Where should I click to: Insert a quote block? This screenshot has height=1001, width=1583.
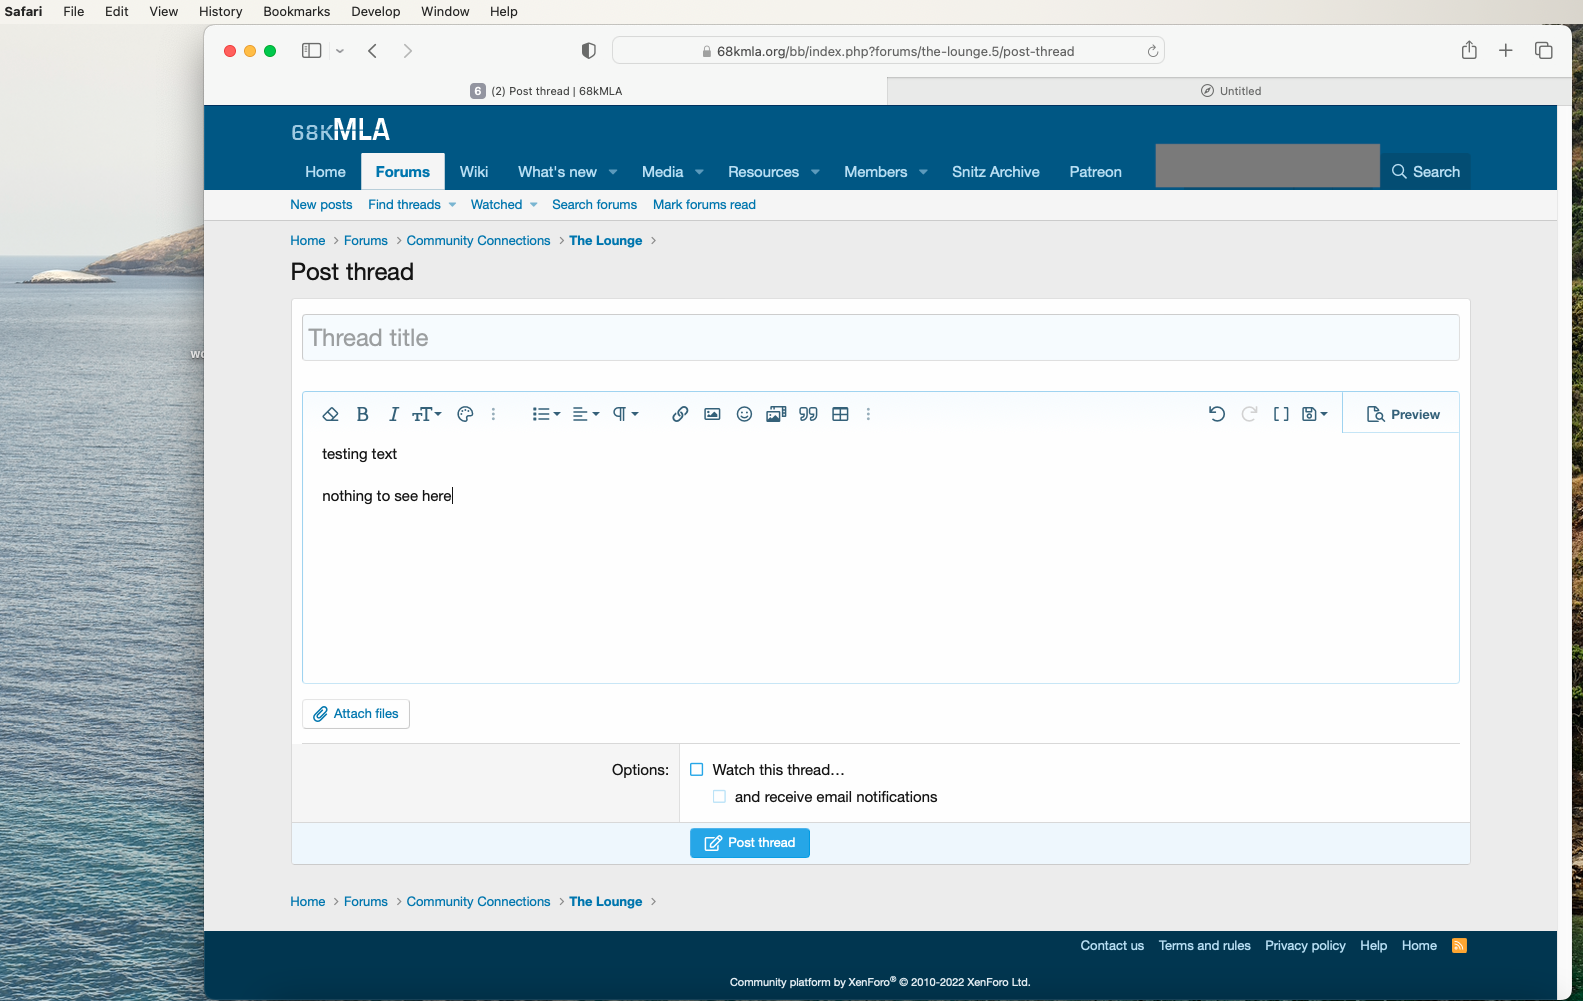click(x=808, y=414)
